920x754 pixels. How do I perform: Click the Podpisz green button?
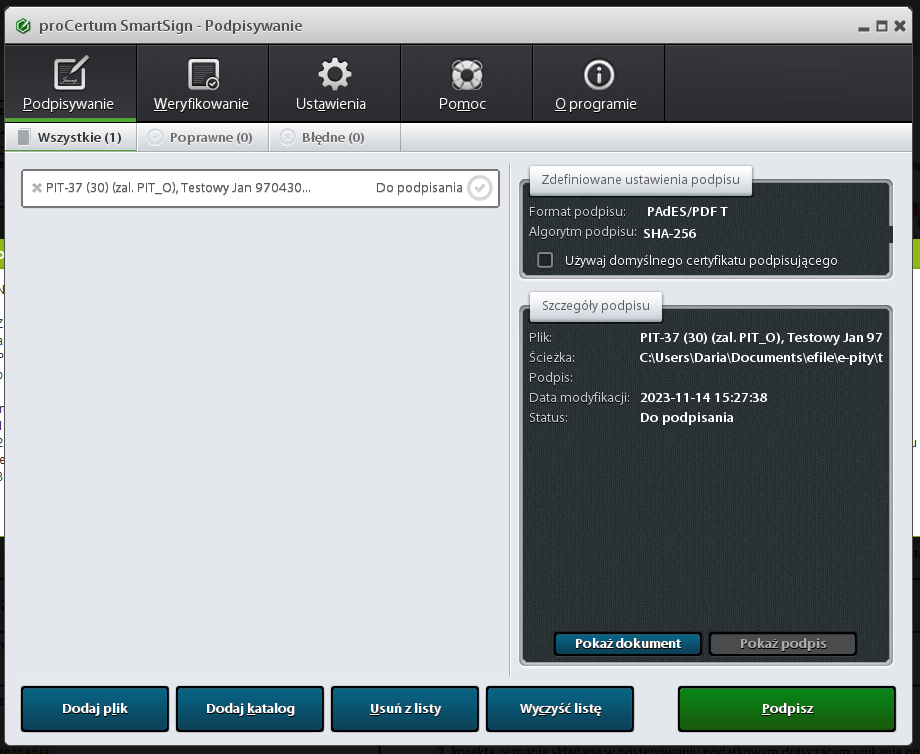786,709
